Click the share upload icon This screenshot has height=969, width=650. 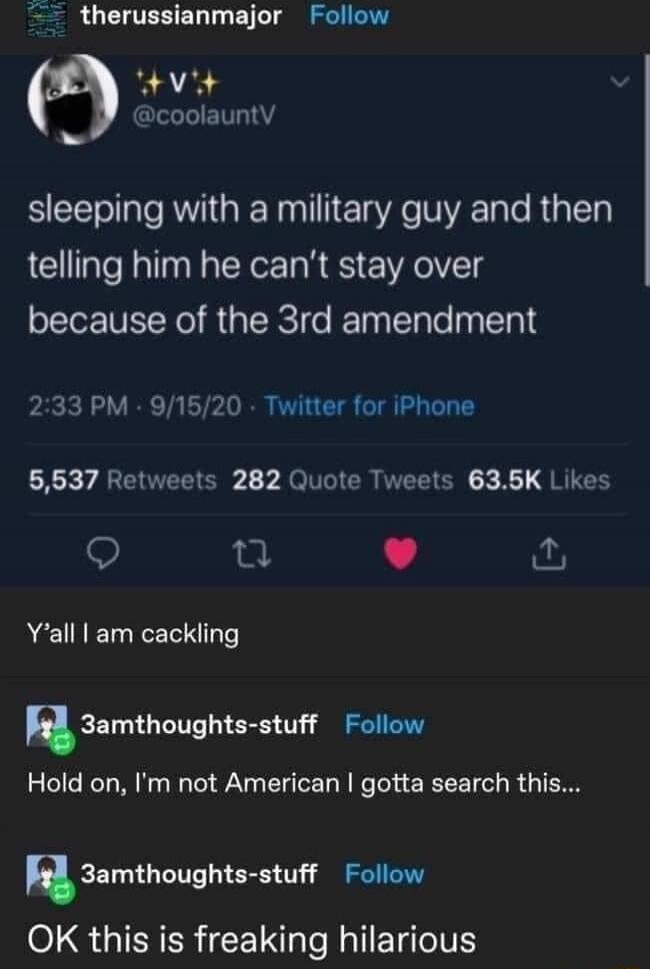(549, 553)
